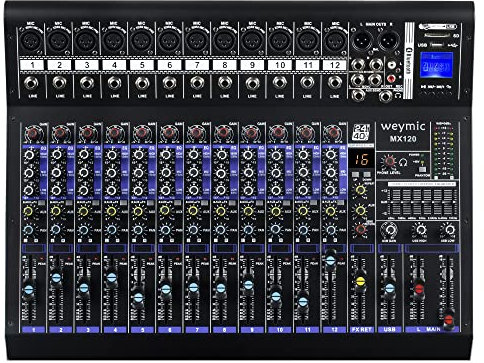Click the channel 6 yellow AUX knob

click(x=165, y=211)
